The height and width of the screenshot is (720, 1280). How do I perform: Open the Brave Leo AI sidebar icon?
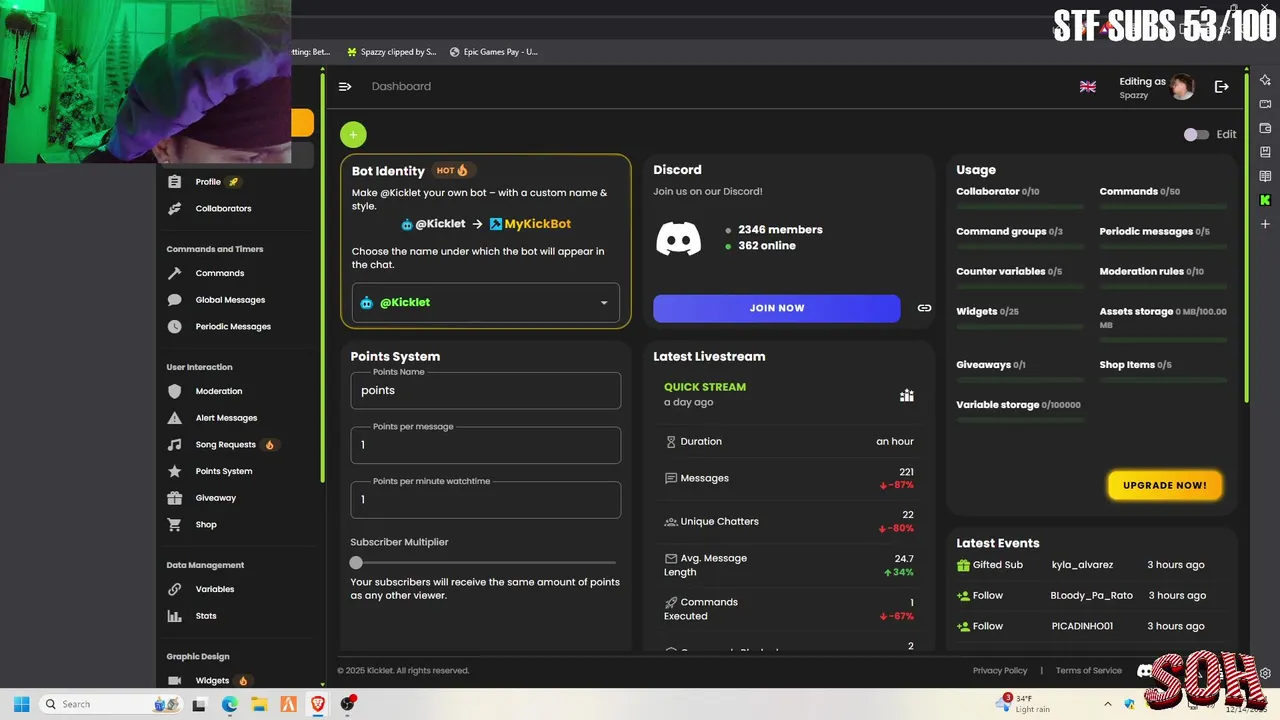click(1265, 80)
